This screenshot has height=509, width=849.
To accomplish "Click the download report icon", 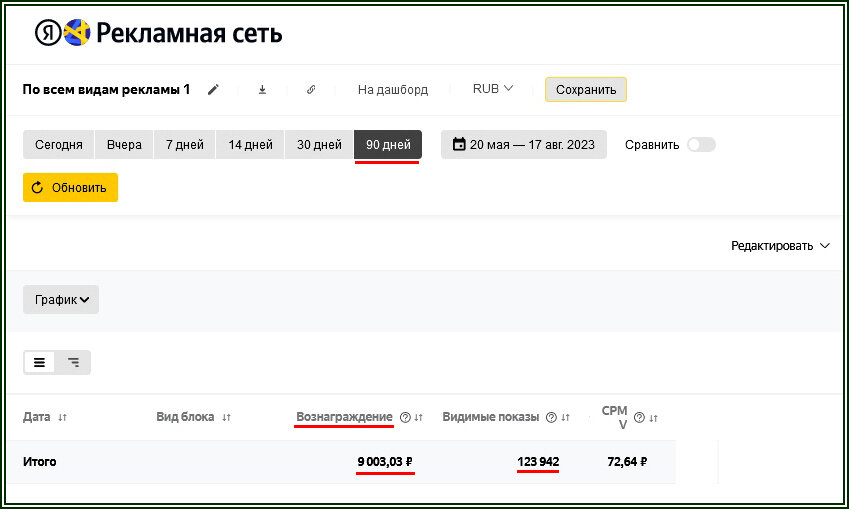I will click(x=262, y=90).
